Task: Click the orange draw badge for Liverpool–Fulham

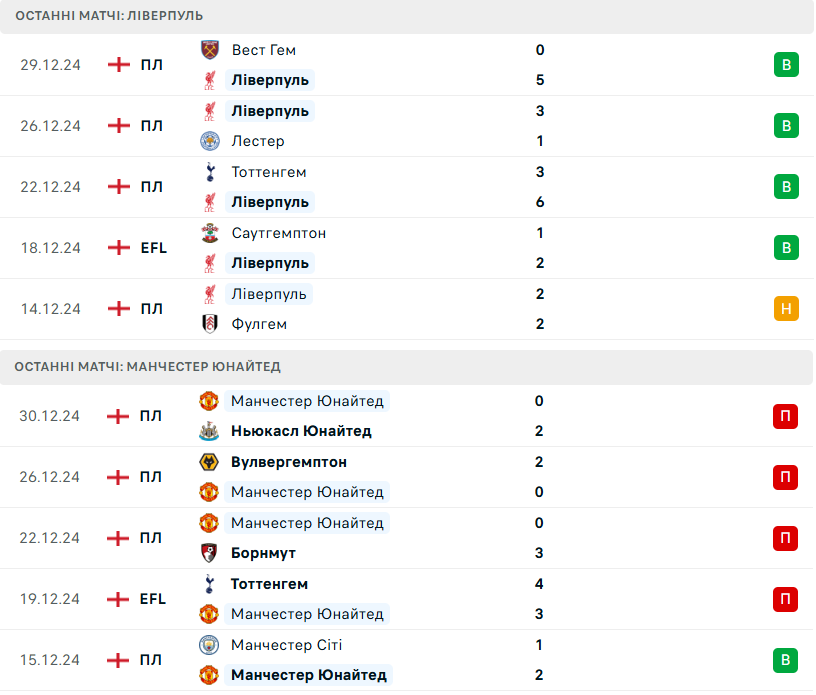Action: pos(786,309)
